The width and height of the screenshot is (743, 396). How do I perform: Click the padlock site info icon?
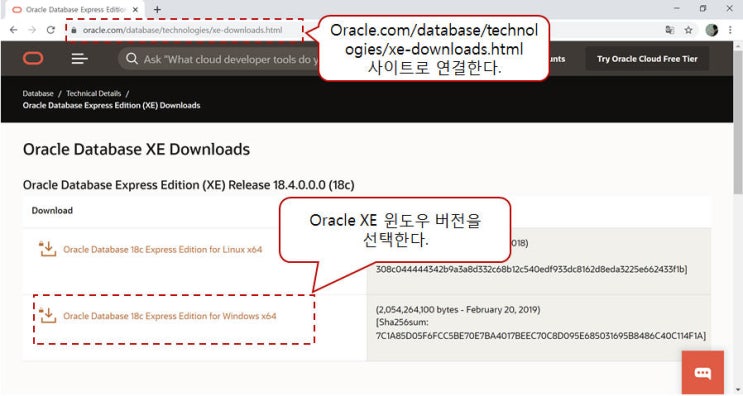pos(73,30)
